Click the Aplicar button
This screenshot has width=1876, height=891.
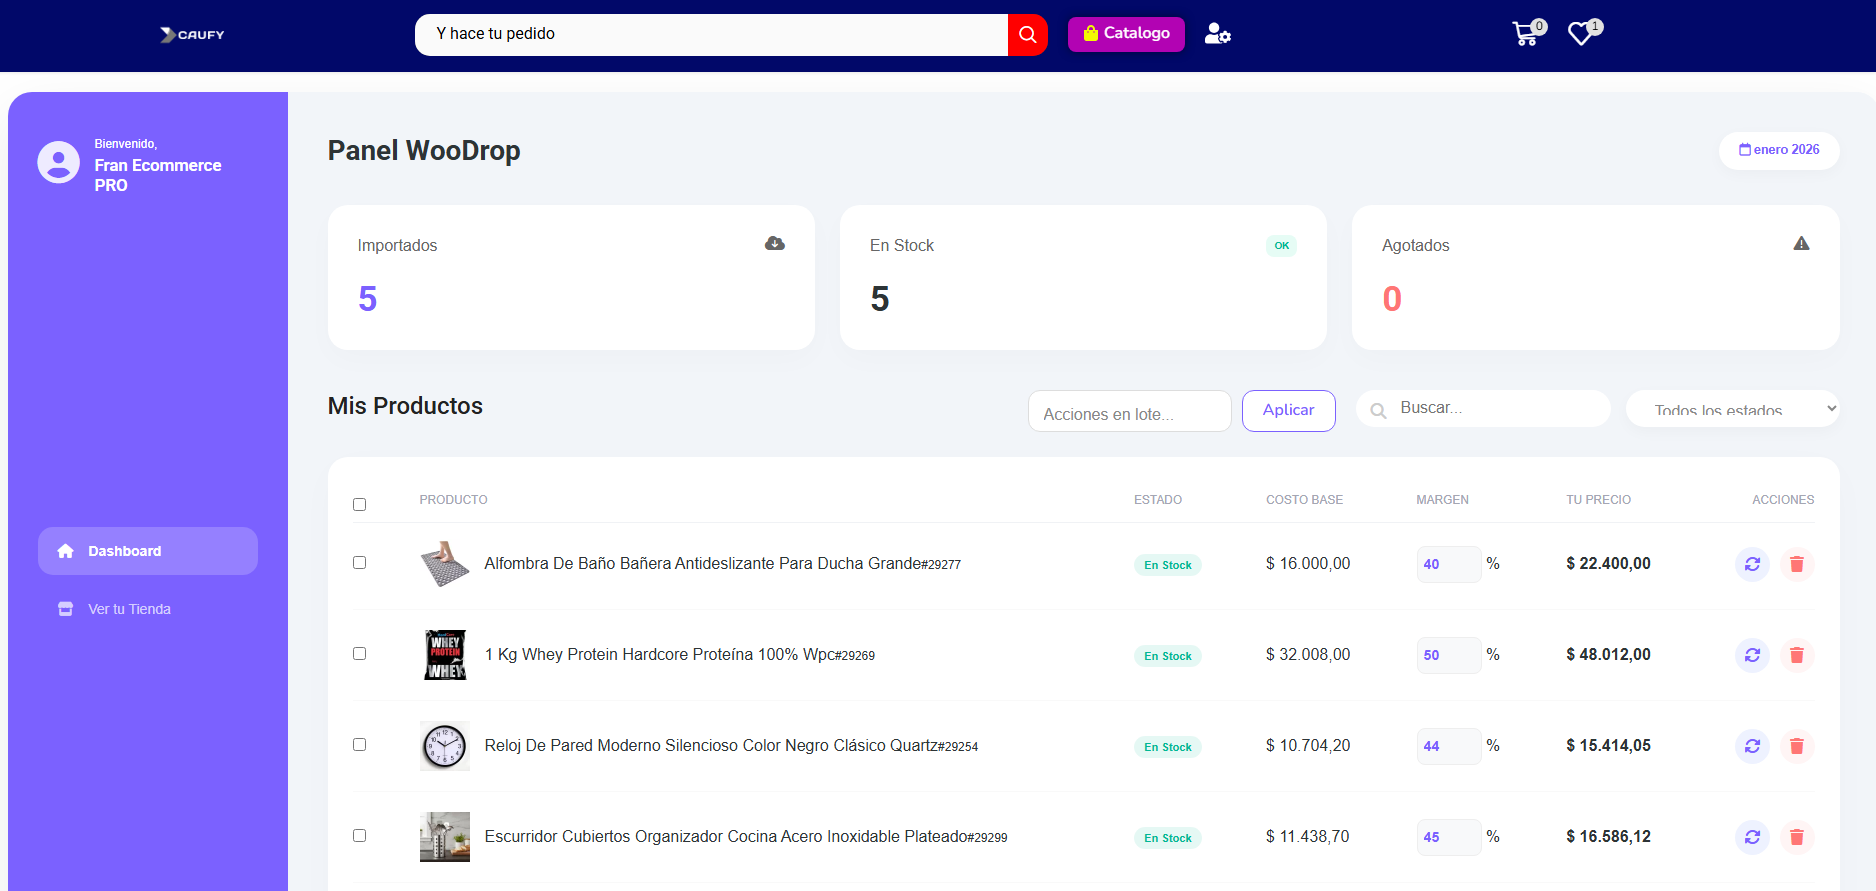(x=1288, y=411)
